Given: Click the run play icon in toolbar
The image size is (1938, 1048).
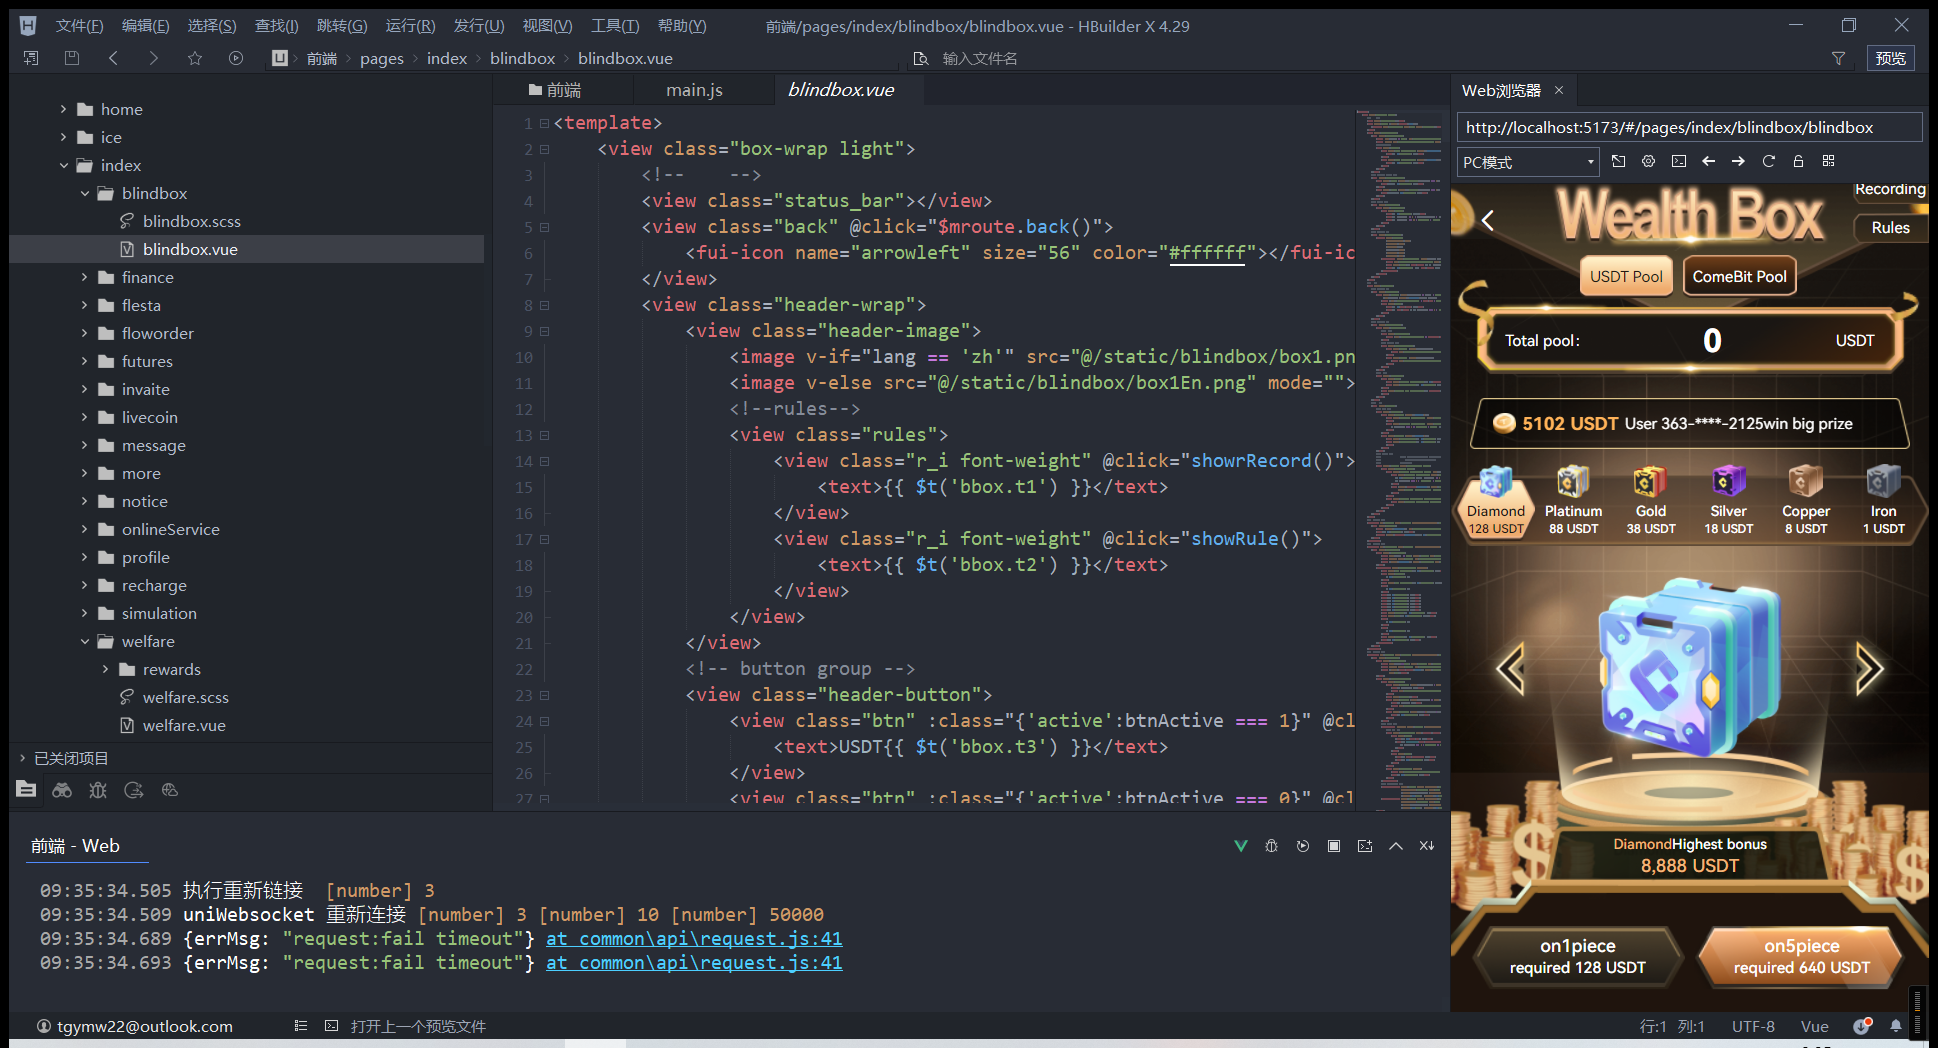Looking at the screenshot, I should click(x=236, y=58).
